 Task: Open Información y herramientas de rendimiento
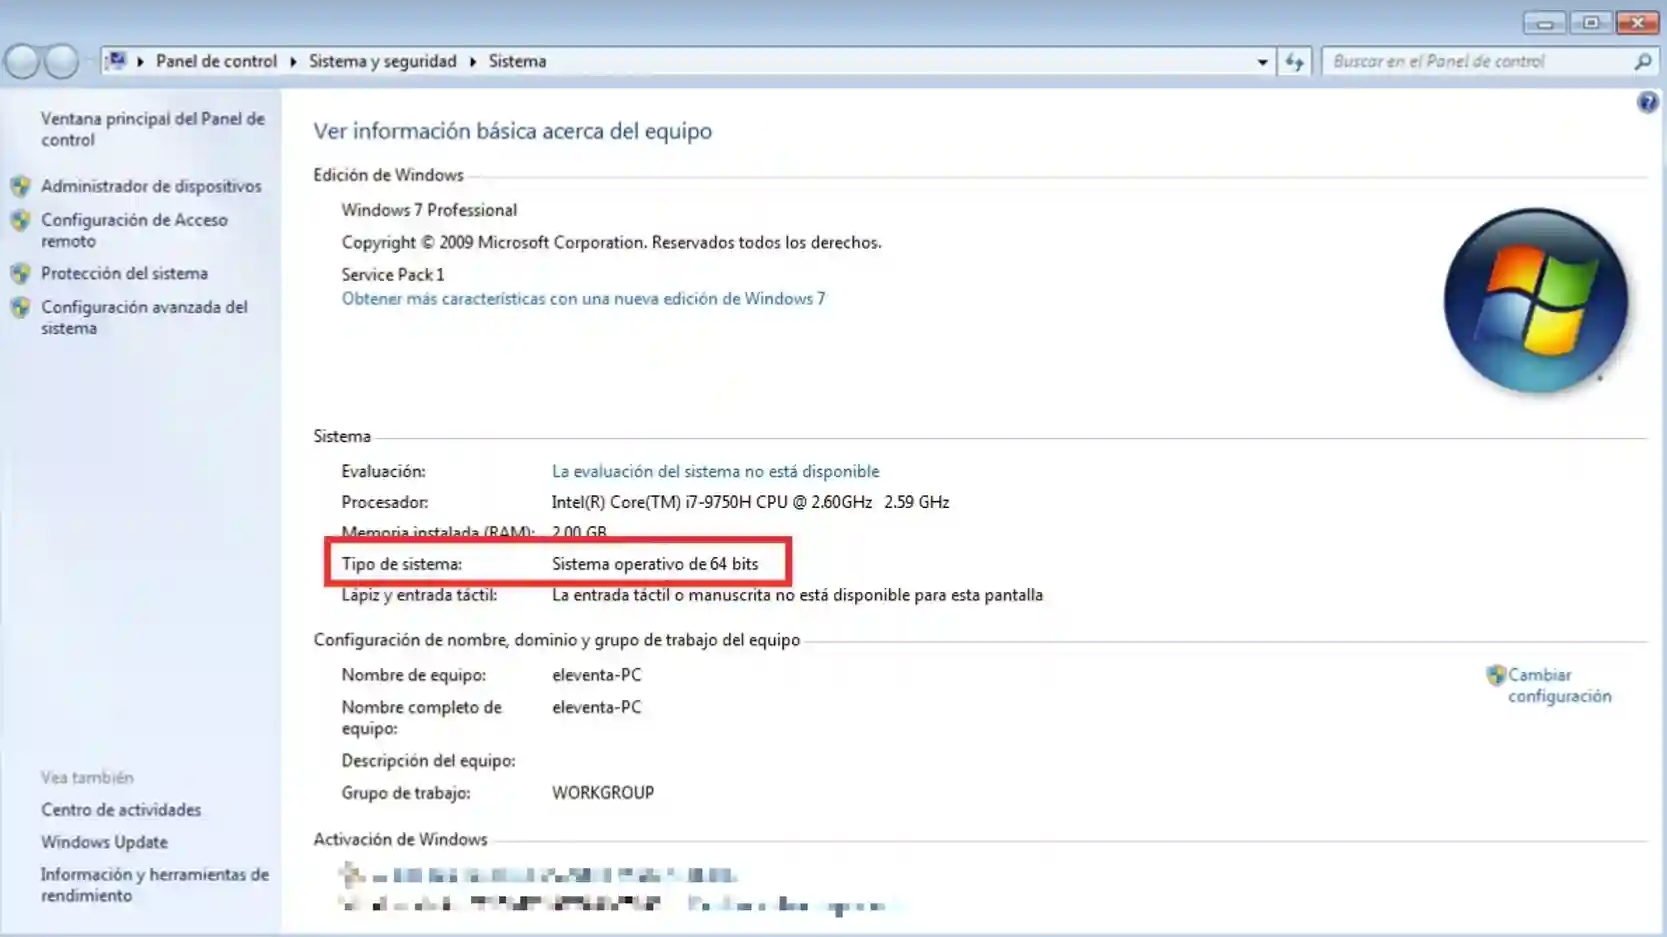155,885
